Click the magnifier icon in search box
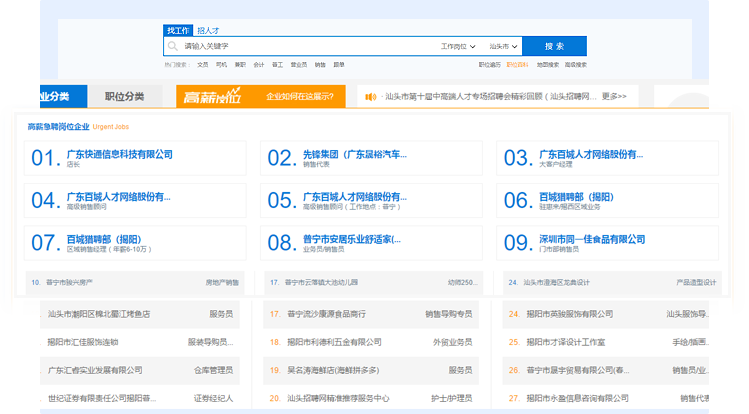This screenshot has height=414, width=749. tap(173, 46)
